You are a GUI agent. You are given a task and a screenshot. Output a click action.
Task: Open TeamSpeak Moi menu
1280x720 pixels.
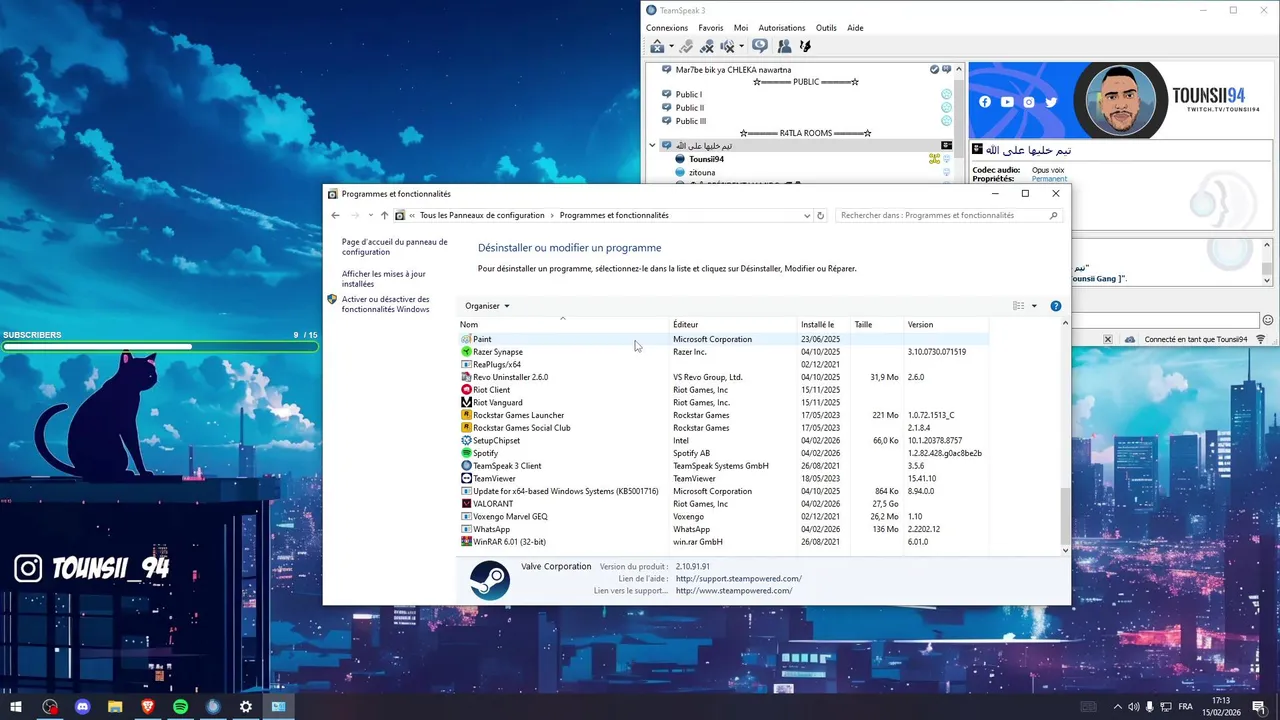coord(741,28)
